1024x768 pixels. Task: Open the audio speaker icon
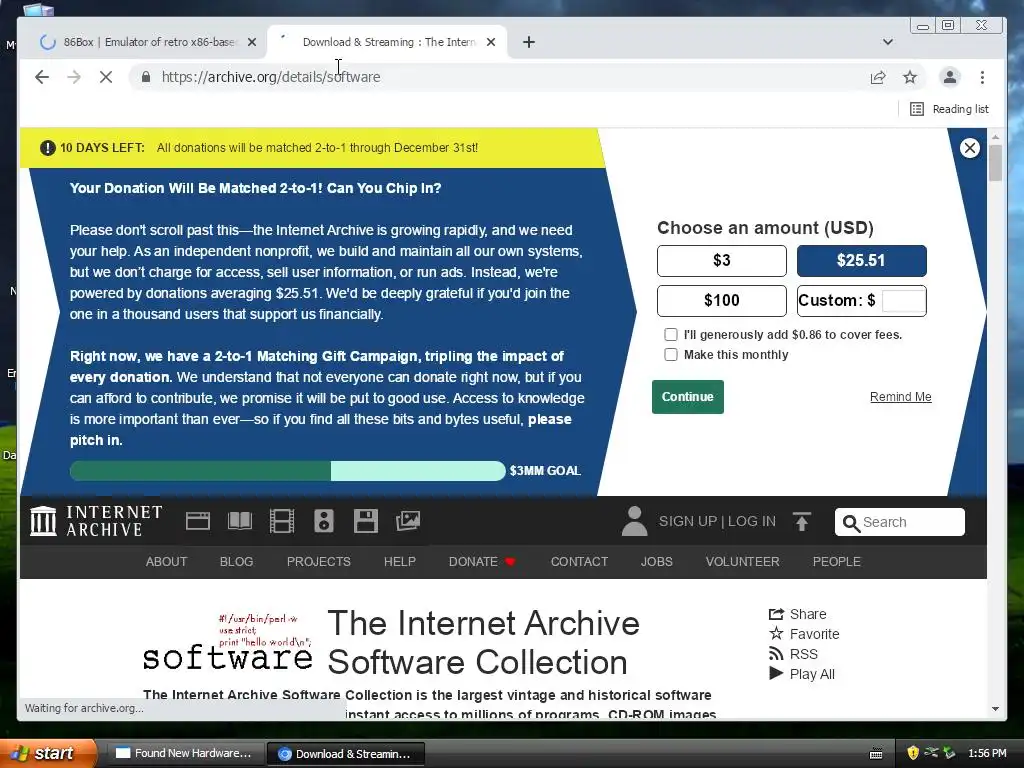pyautogui.click(x=324, y=521)
